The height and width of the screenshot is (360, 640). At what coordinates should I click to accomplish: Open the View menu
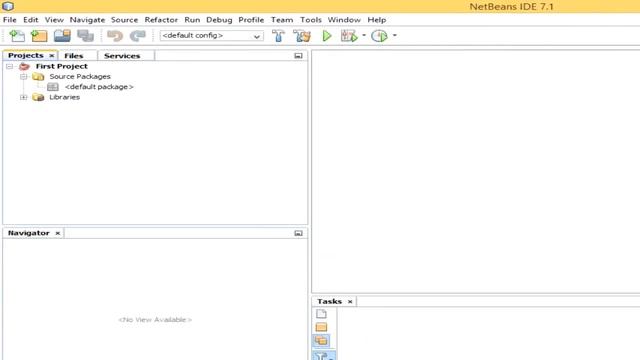(x=54, y=20)
